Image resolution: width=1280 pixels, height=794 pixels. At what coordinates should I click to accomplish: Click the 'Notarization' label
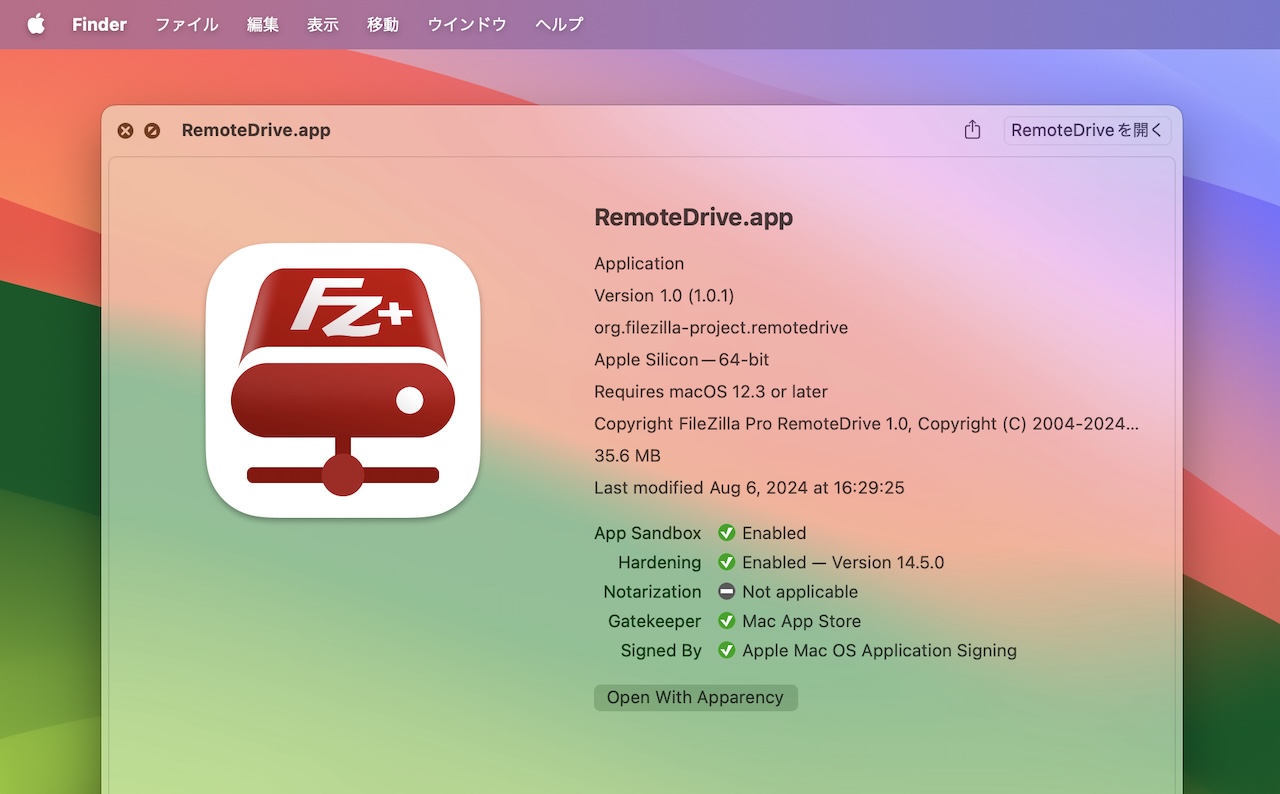pos(652,591)
